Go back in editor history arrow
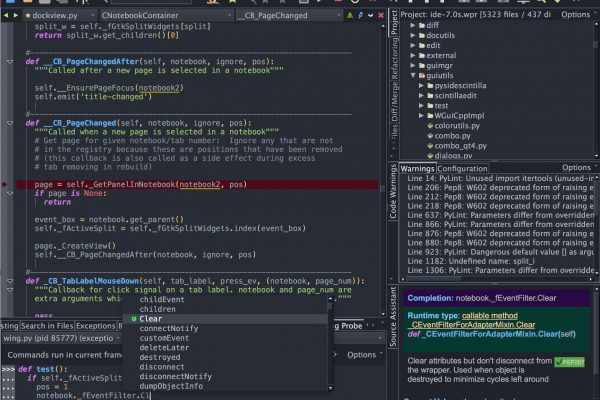This screenshot has height=400, width=600. (6, 15)
